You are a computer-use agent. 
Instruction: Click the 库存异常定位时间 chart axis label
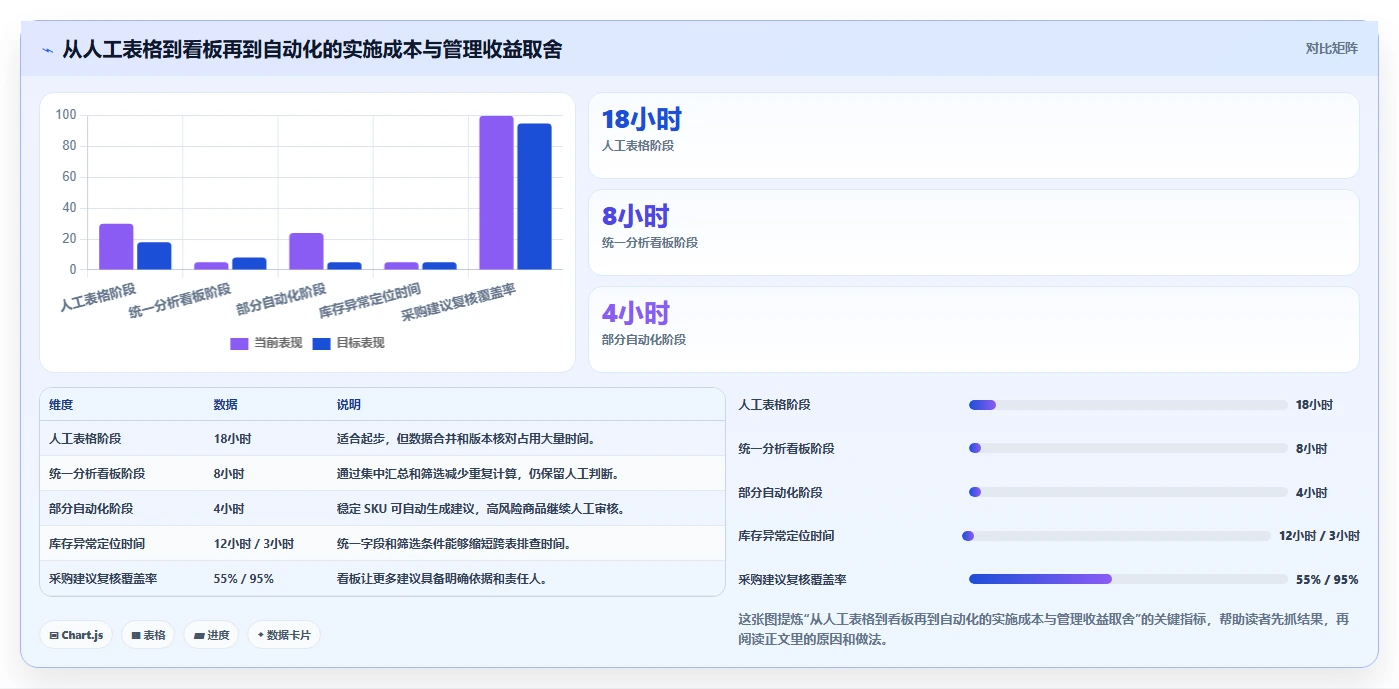(370, 301)
